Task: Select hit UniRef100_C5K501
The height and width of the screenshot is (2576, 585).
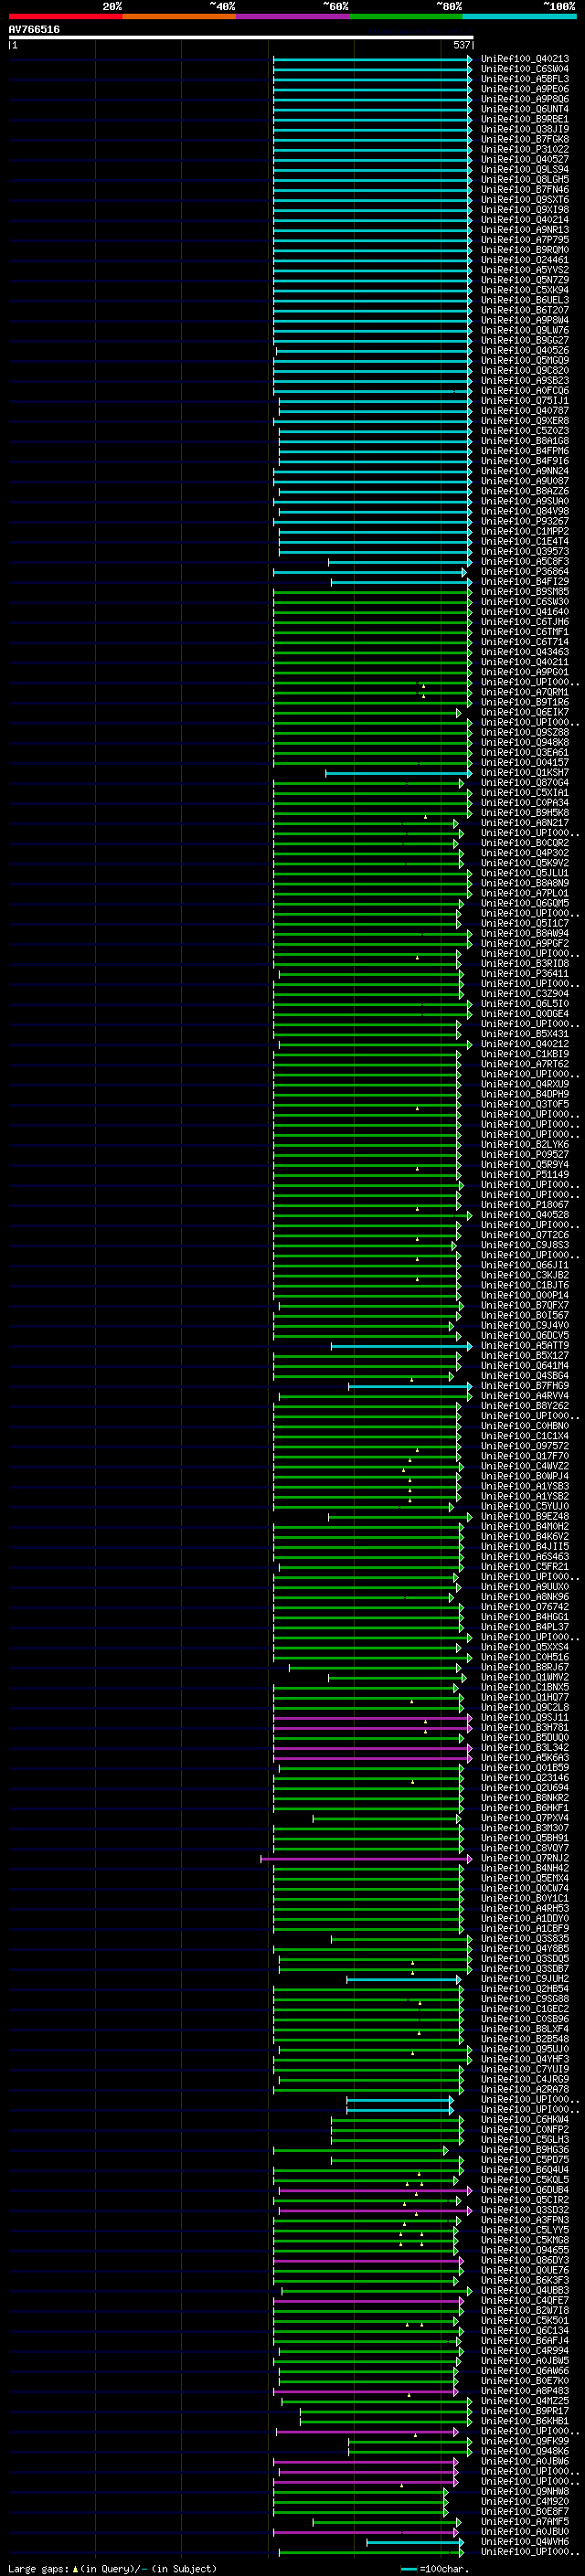Action: [x=525, y=2320]
